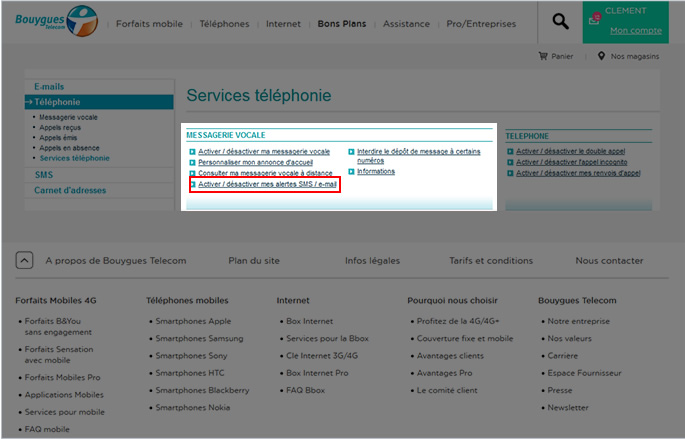Click the mail notification icon next to CLEMENT
685x439 pixels.
pos(595,19)
